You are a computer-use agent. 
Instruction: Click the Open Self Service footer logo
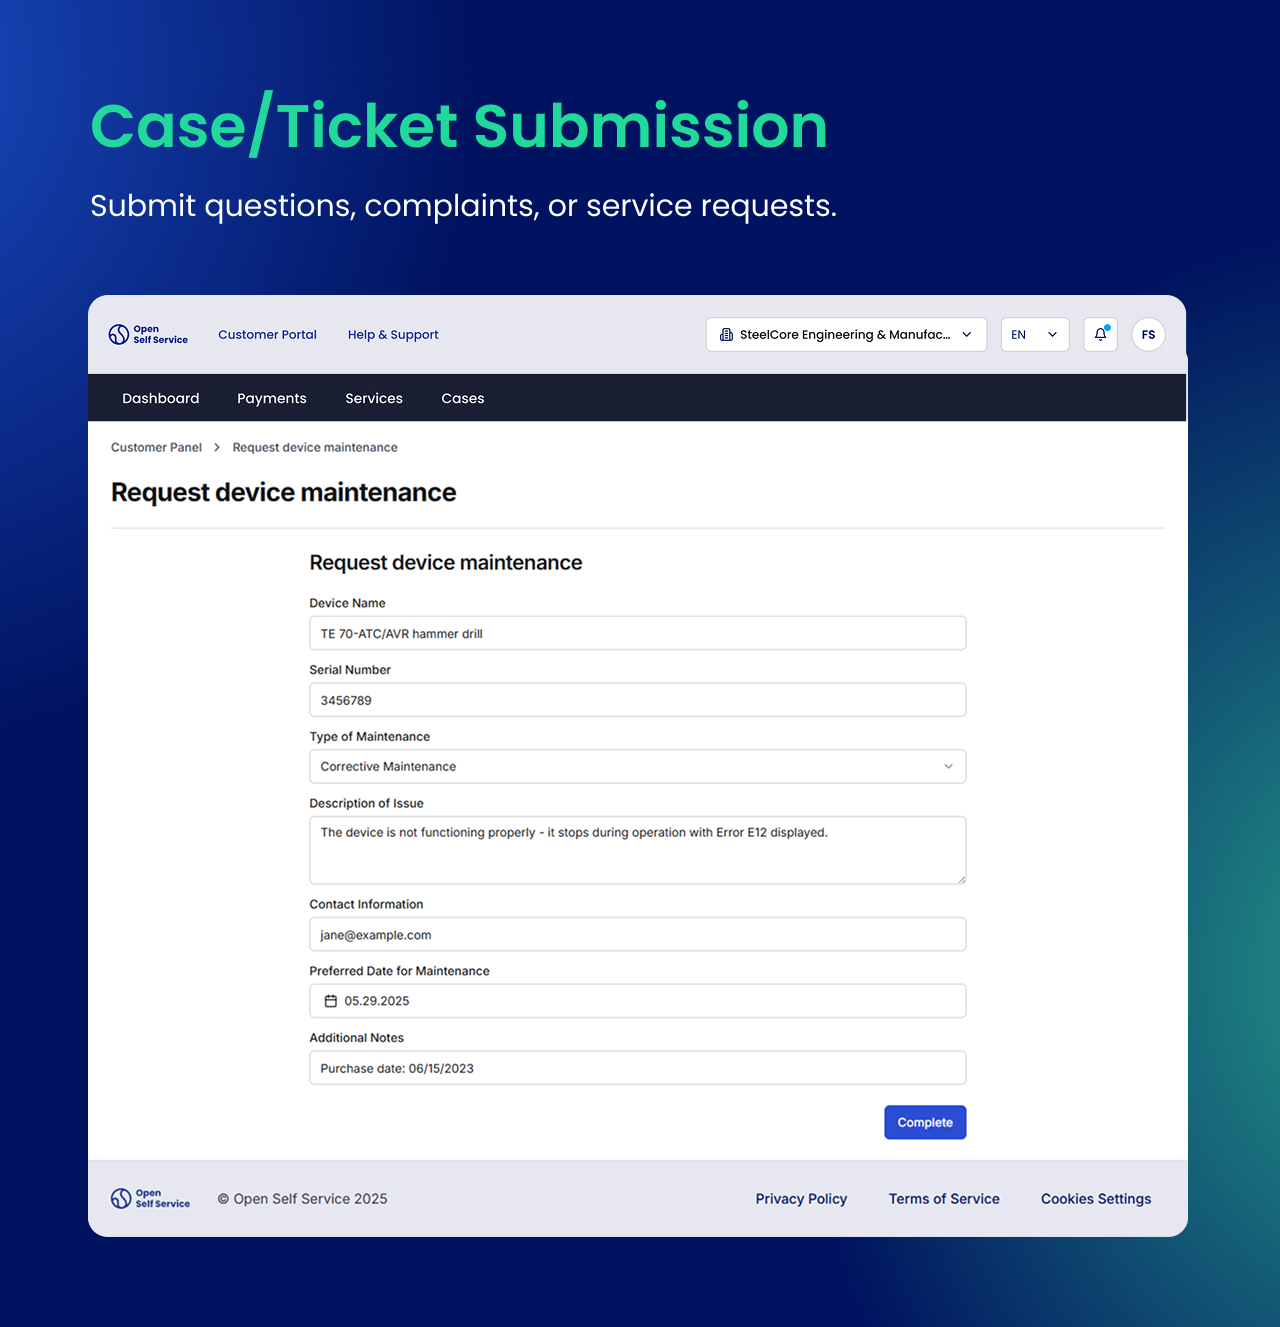[x=150, y=1198]
